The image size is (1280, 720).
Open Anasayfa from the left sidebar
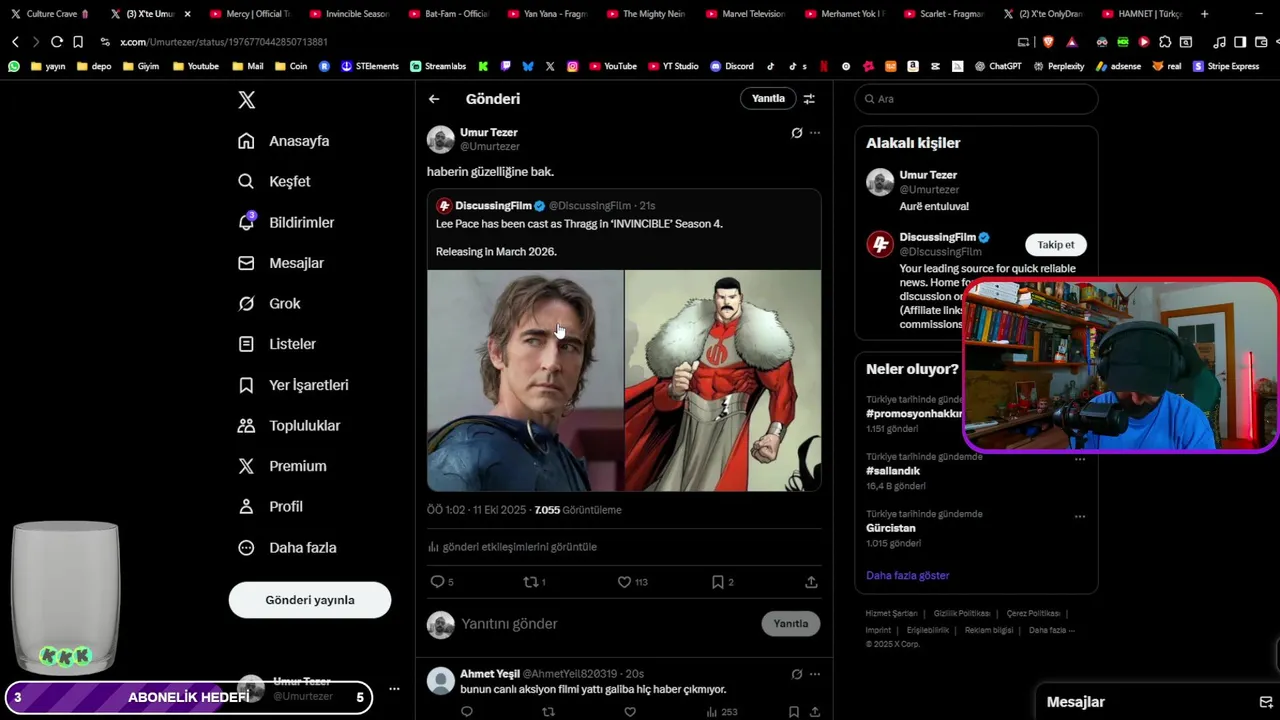tap(284, 141)
